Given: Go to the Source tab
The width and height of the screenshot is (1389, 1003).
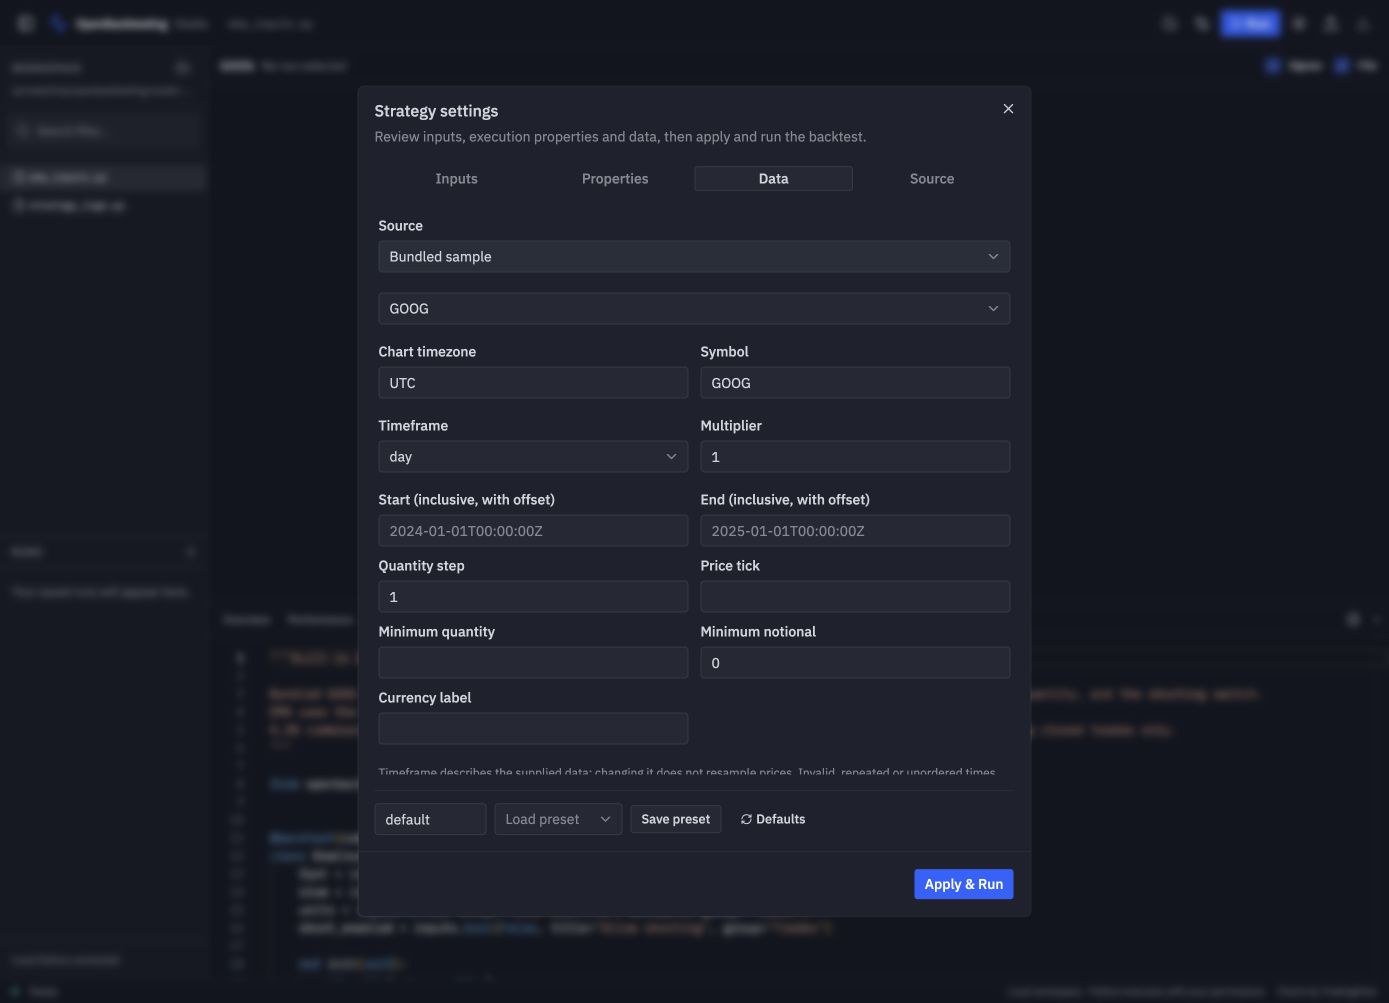Looking at the screenshot, I should coord(932,178).
